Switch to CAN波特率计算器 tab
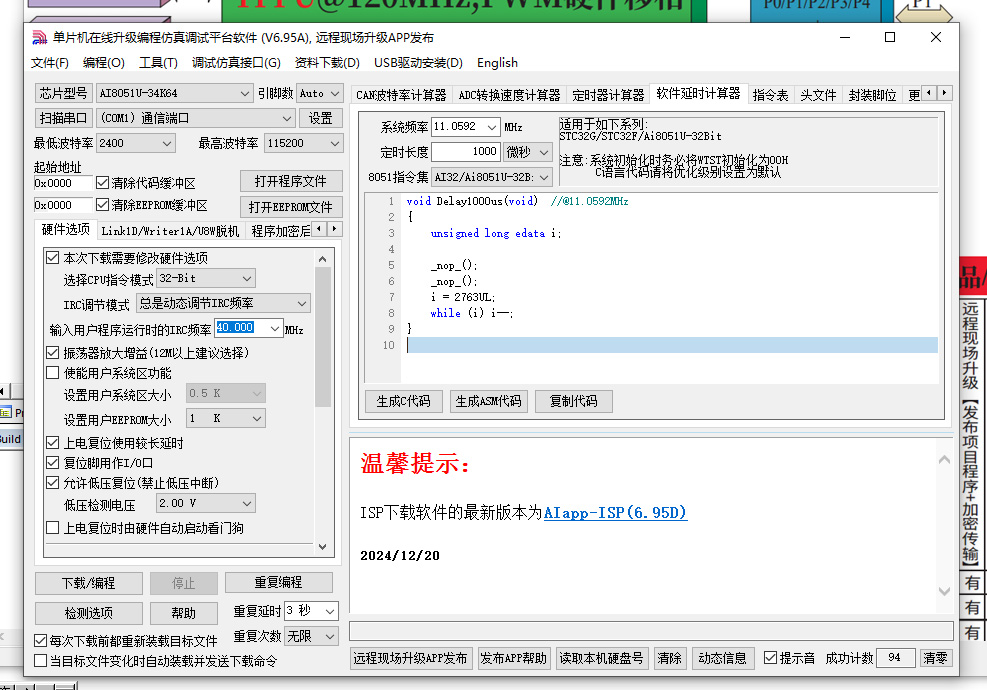 tap(401, 95)
